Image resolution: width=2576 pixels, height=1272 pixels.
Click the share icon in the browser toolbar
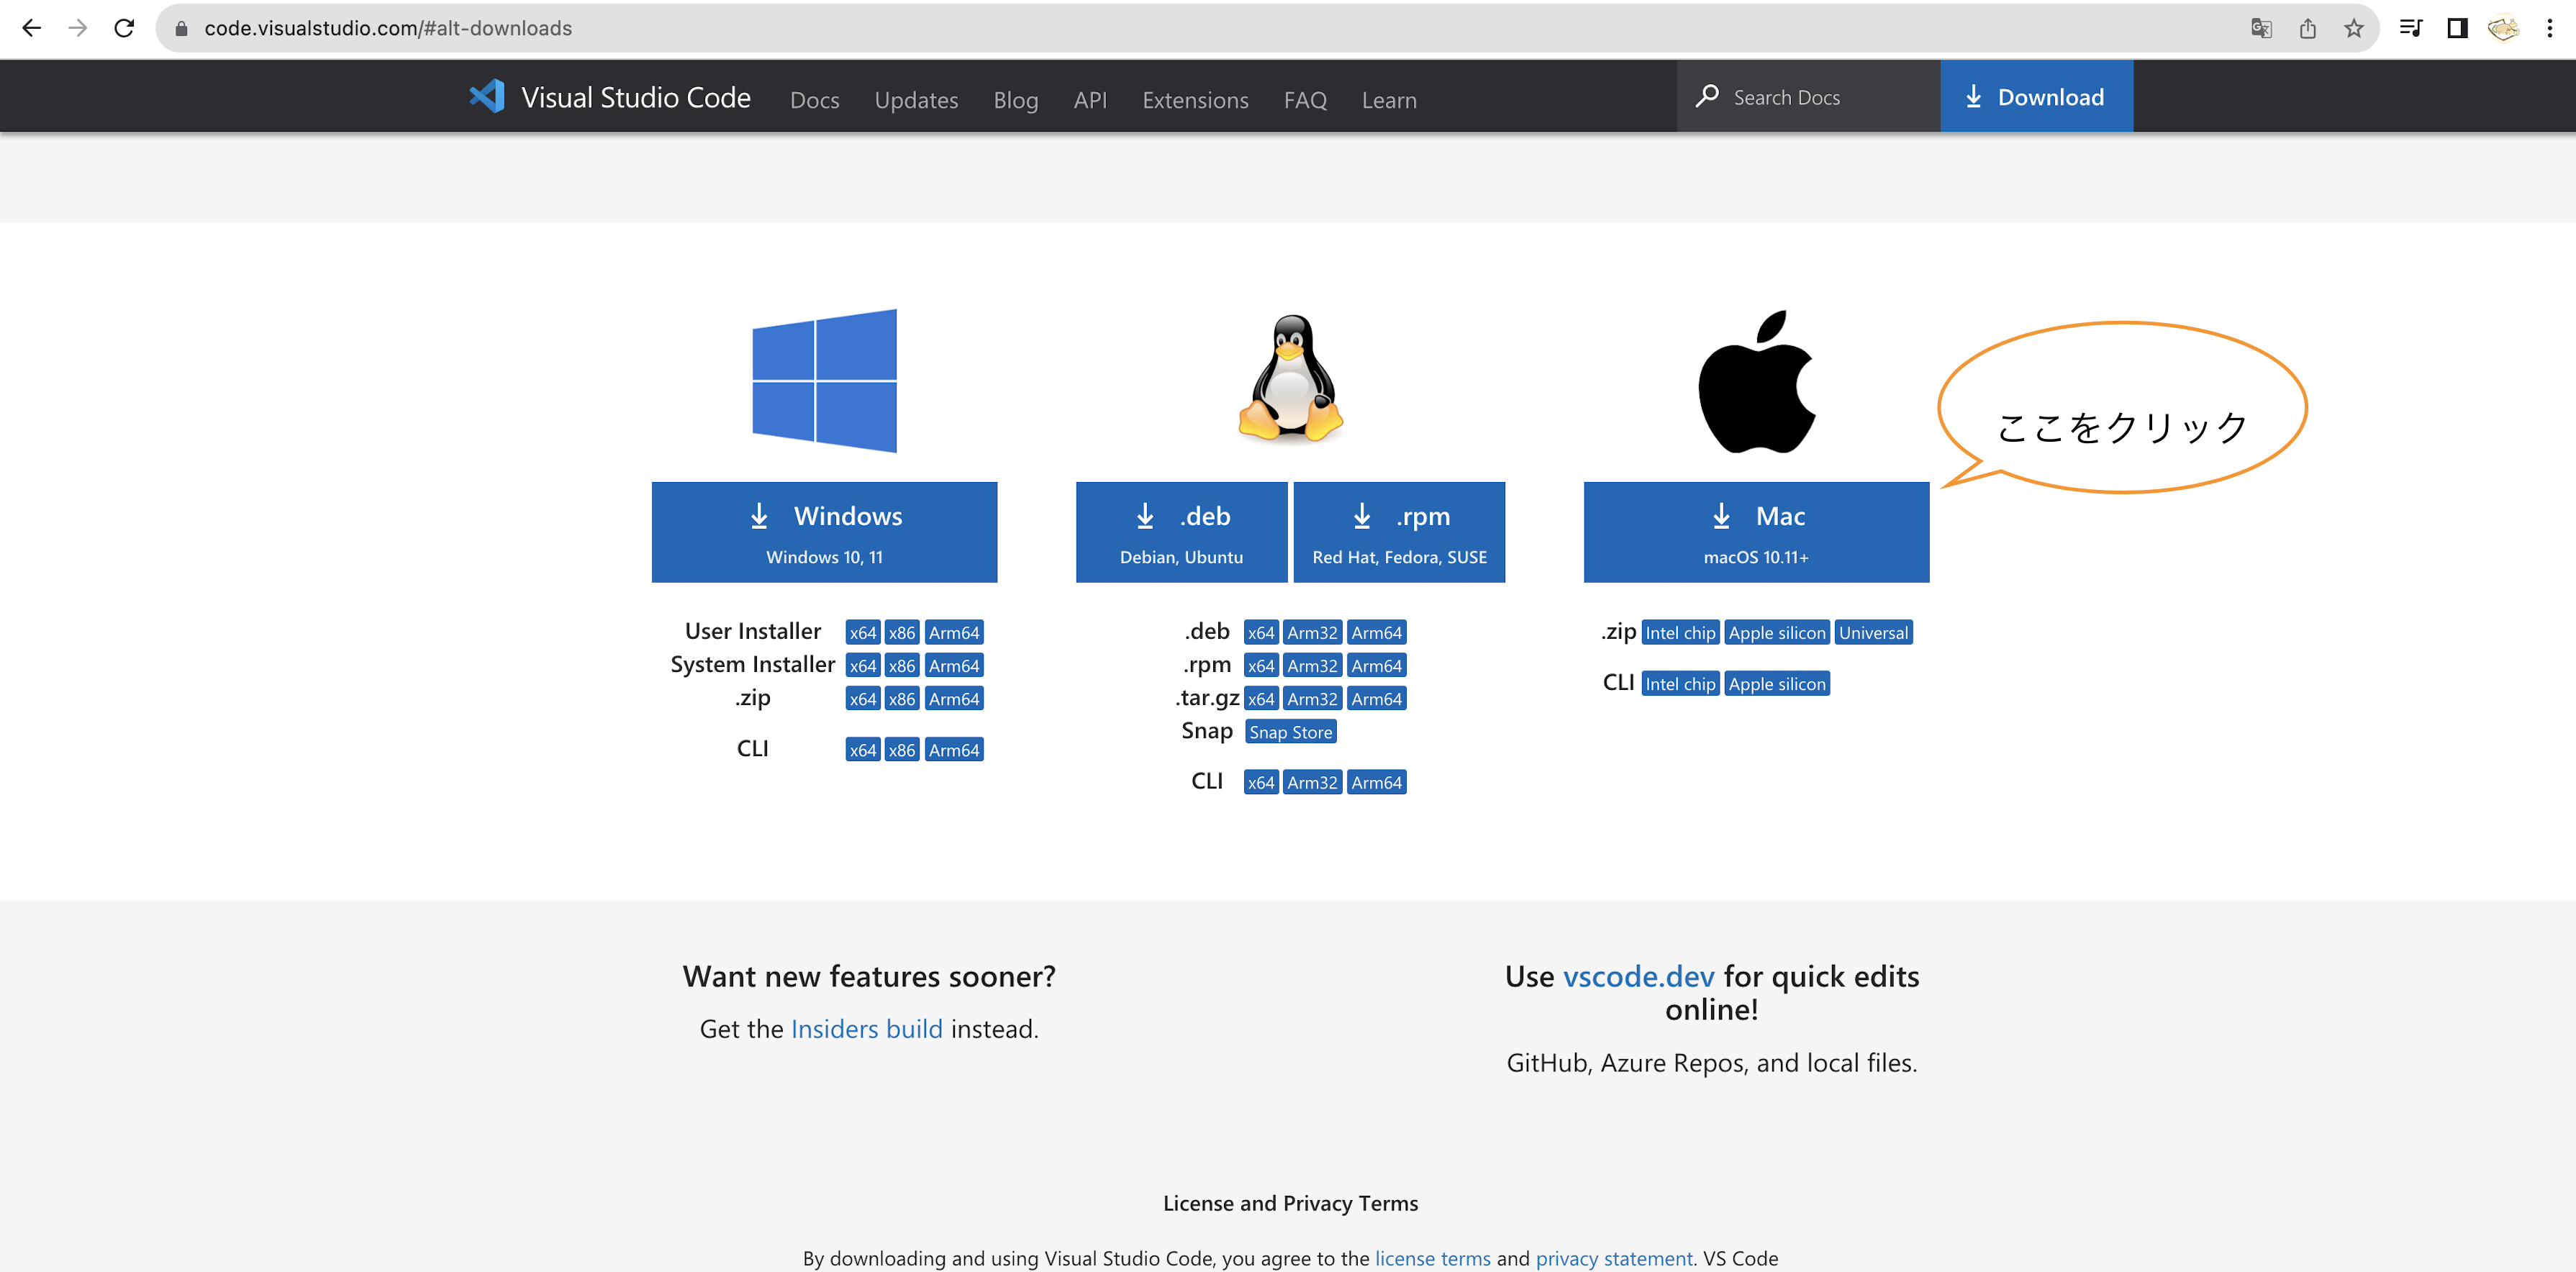click(2308, 28)
